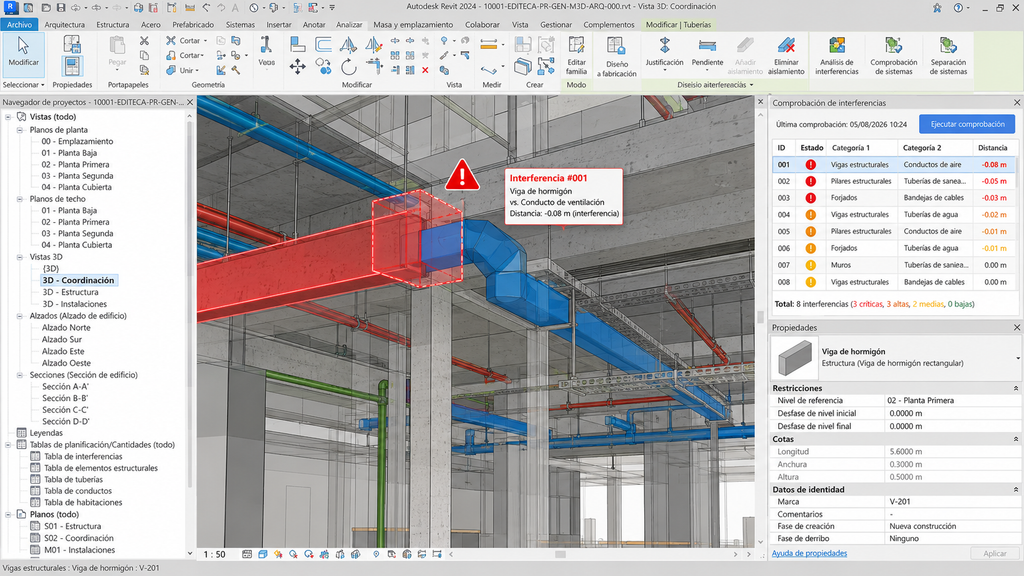Image resolution: width=1024 pixels, height=576 pixels.
Task: Open the Sistemas ribbon tab
Action: 240,25
